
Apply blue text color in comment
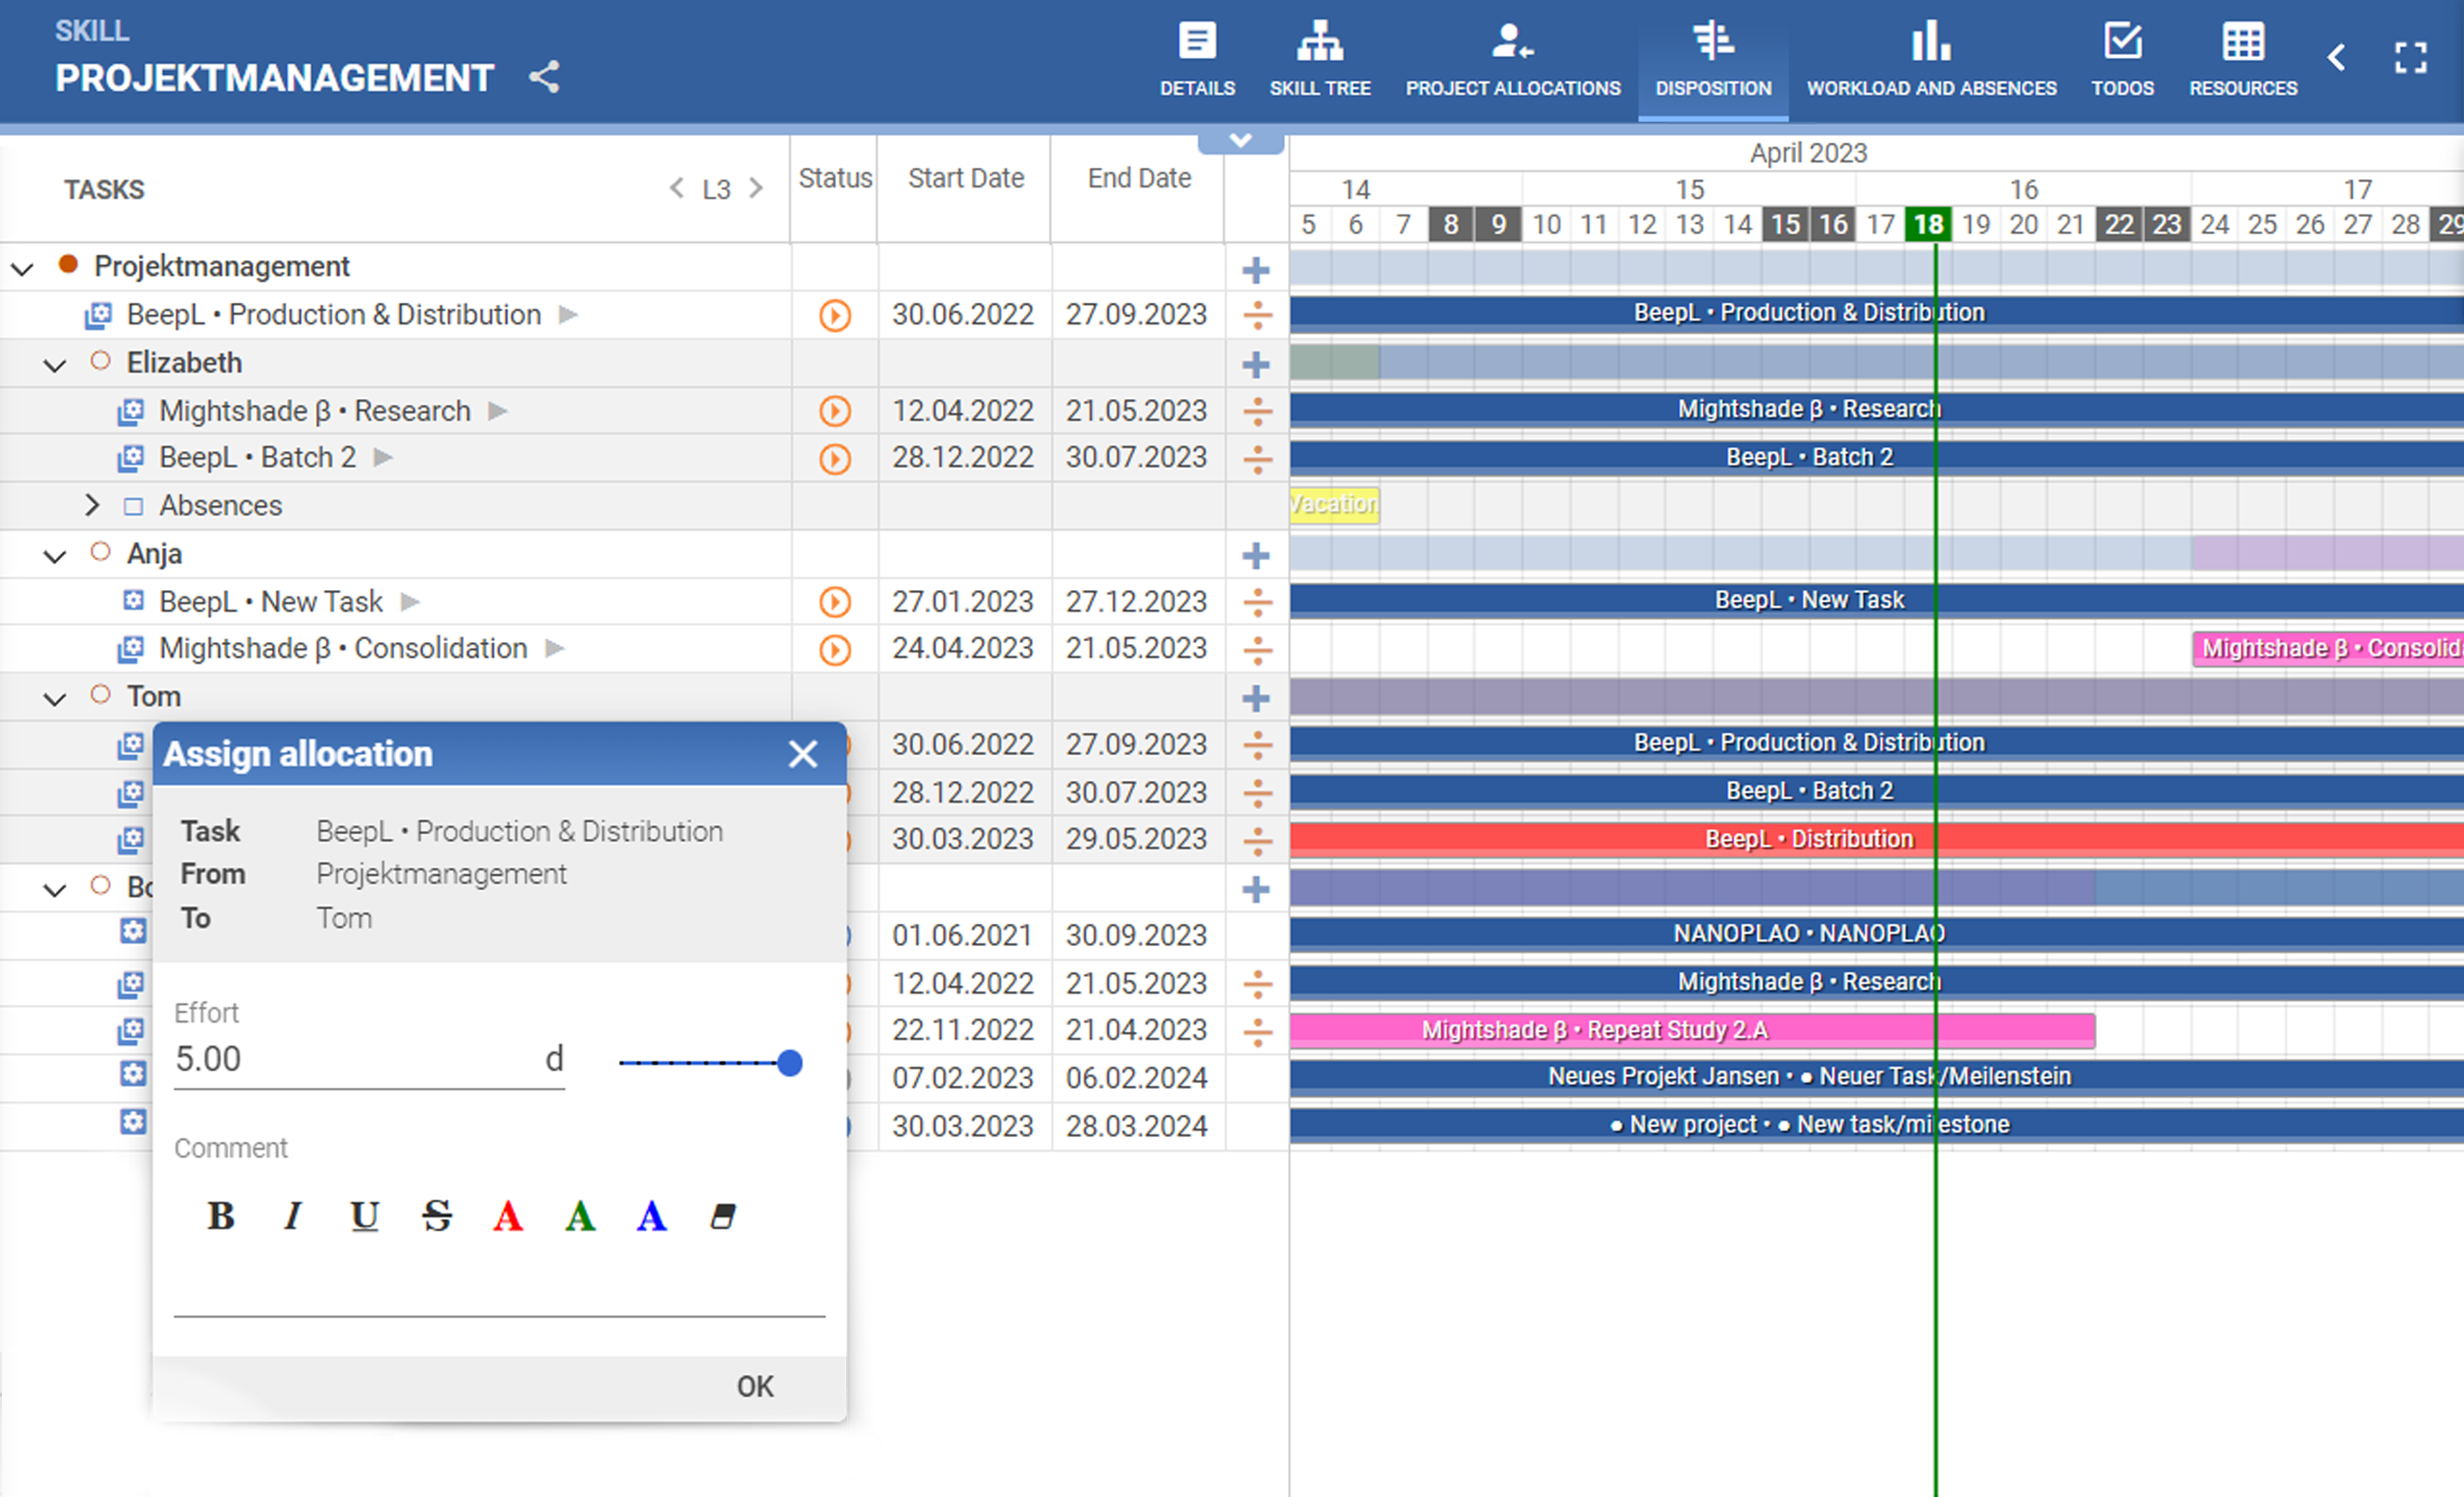coord(652,1216)
